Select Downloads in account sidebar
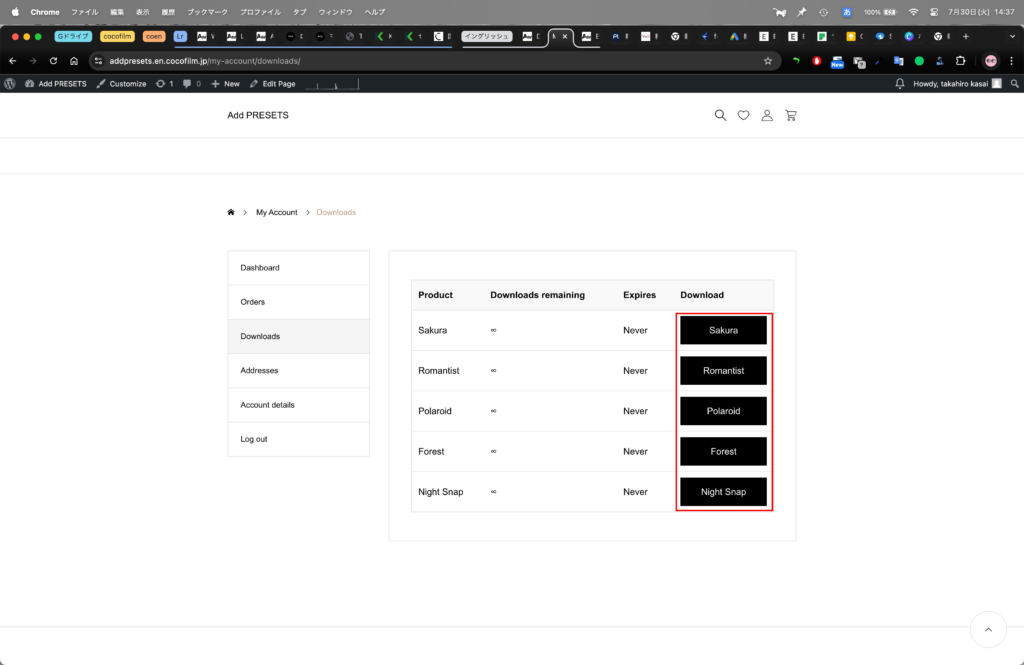The width and height of the screenshot is (1024, 665). (298, 336)
